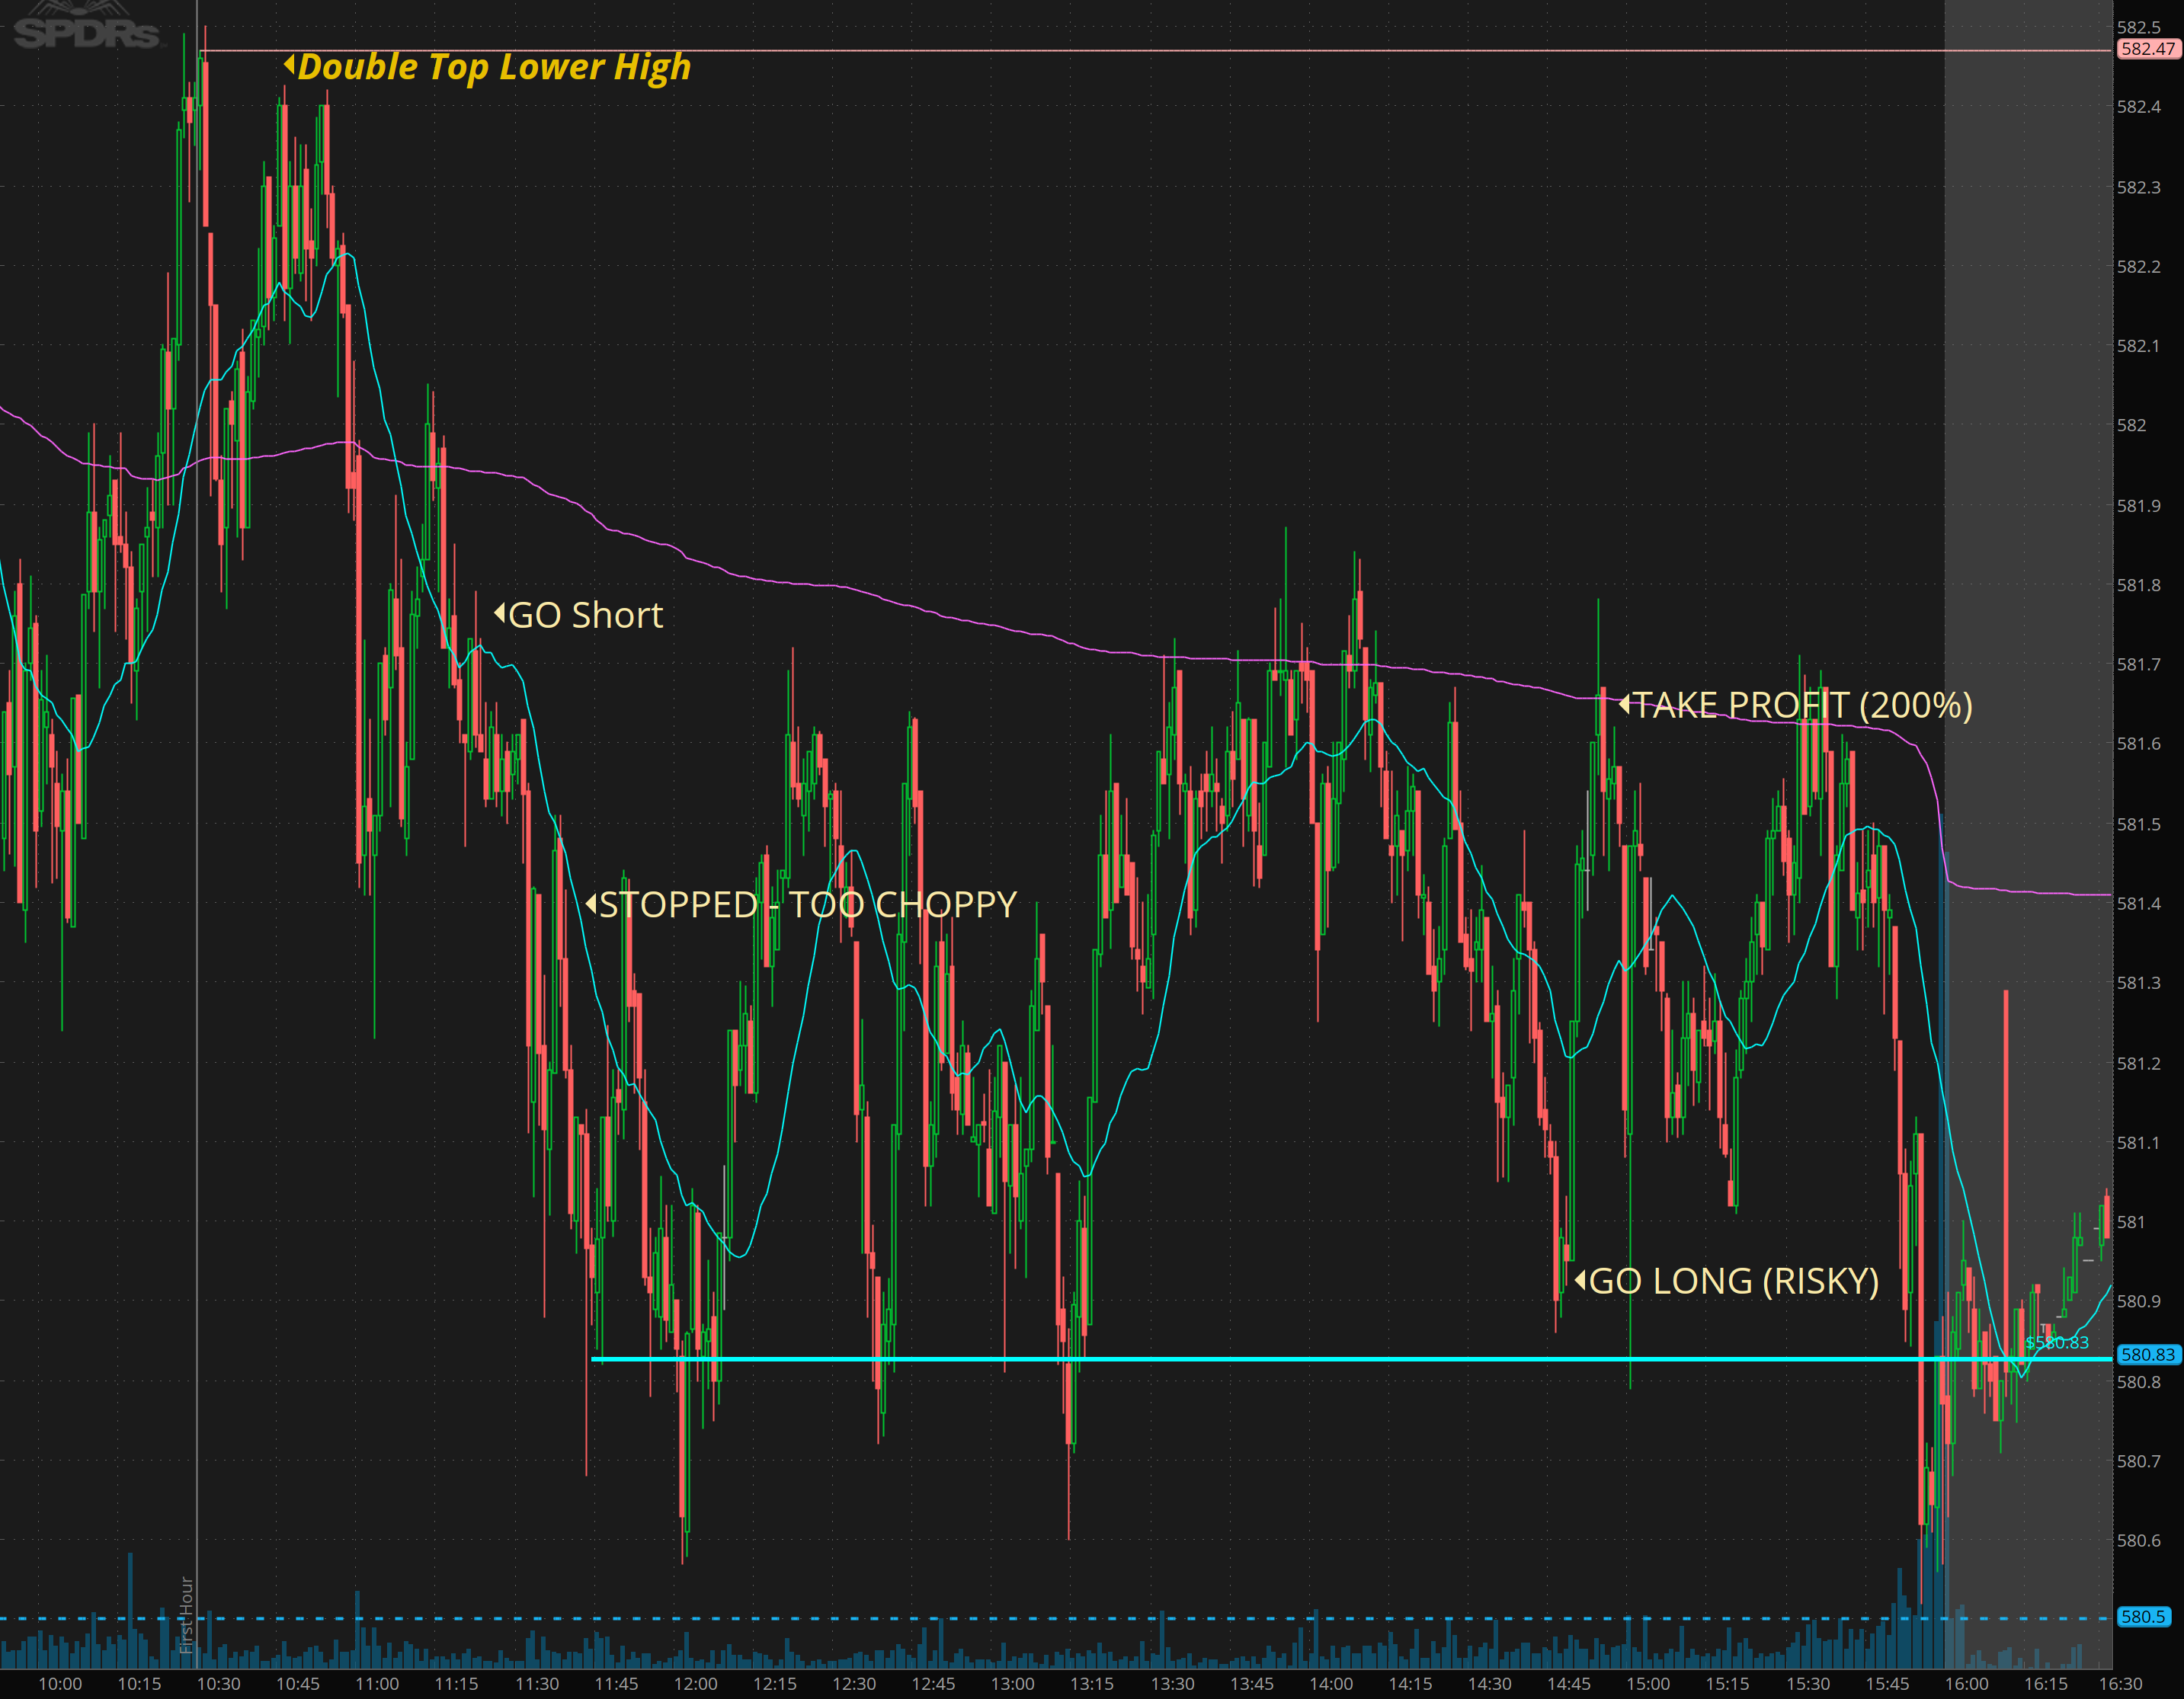
Task: Click the arrow marker next to GO Short
Action: coord(499,613)
